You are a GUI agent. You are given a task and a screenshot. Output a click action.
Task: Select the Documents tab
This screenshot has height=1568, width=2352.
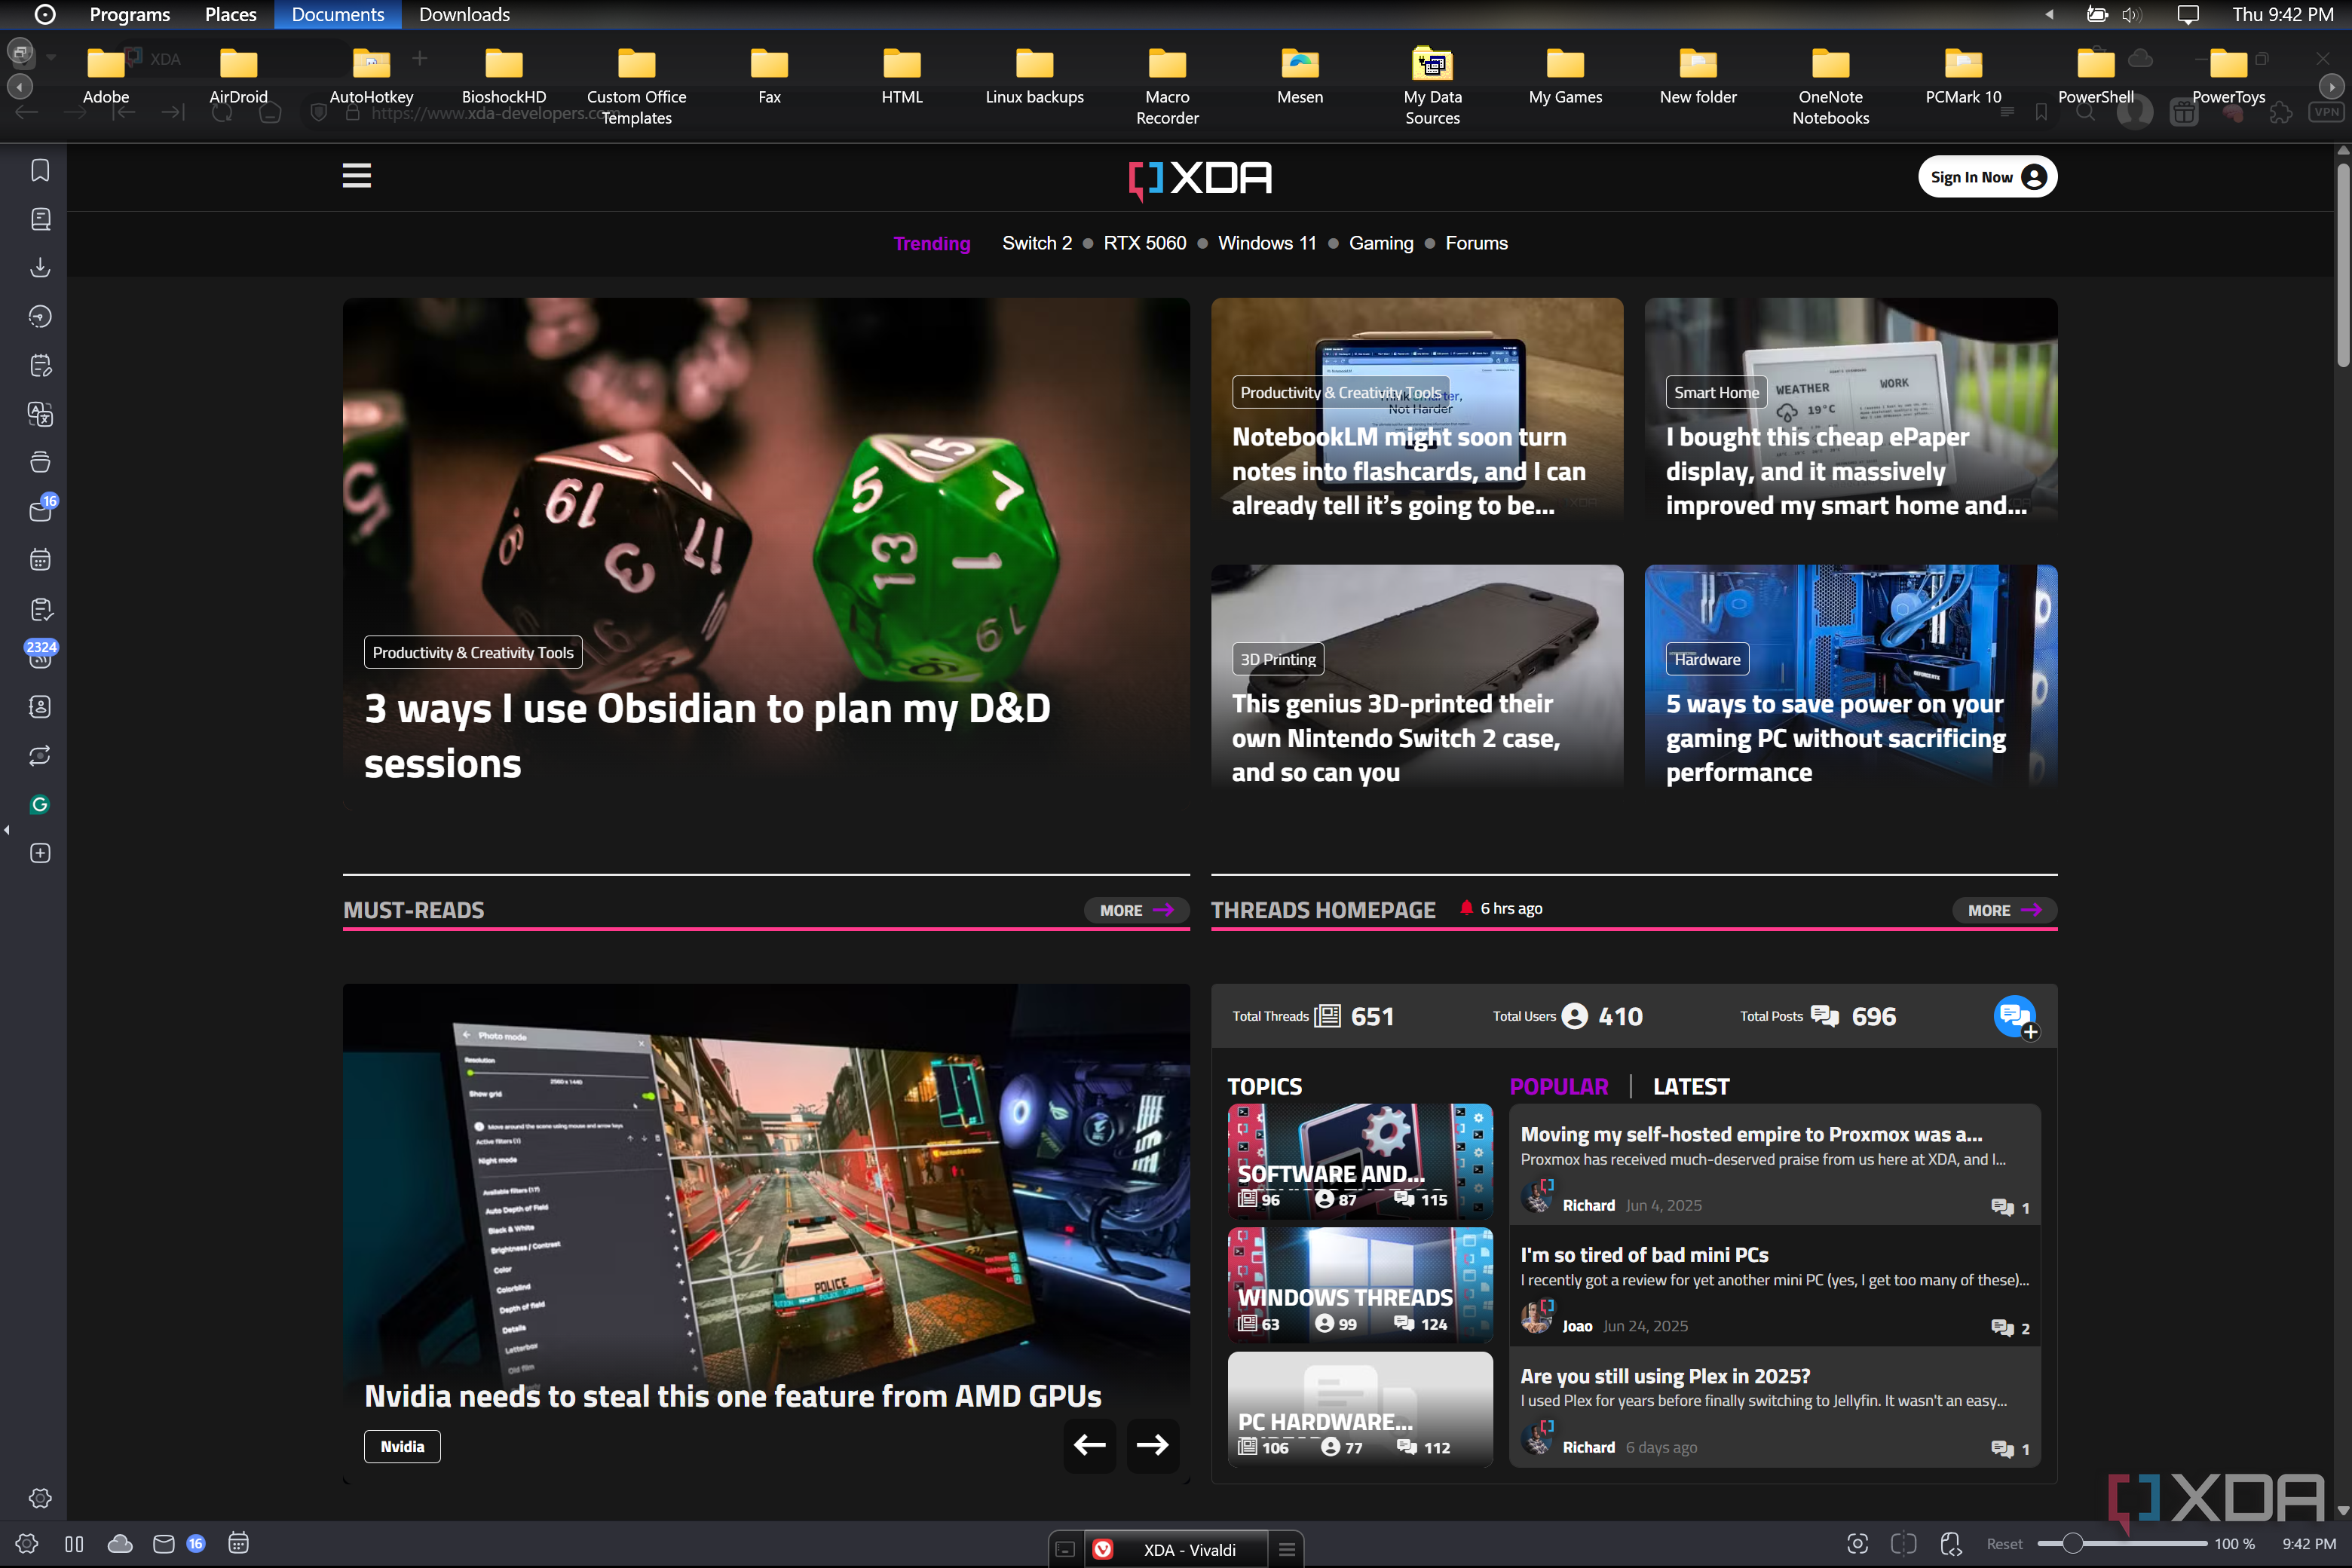[x=338, y=14]
